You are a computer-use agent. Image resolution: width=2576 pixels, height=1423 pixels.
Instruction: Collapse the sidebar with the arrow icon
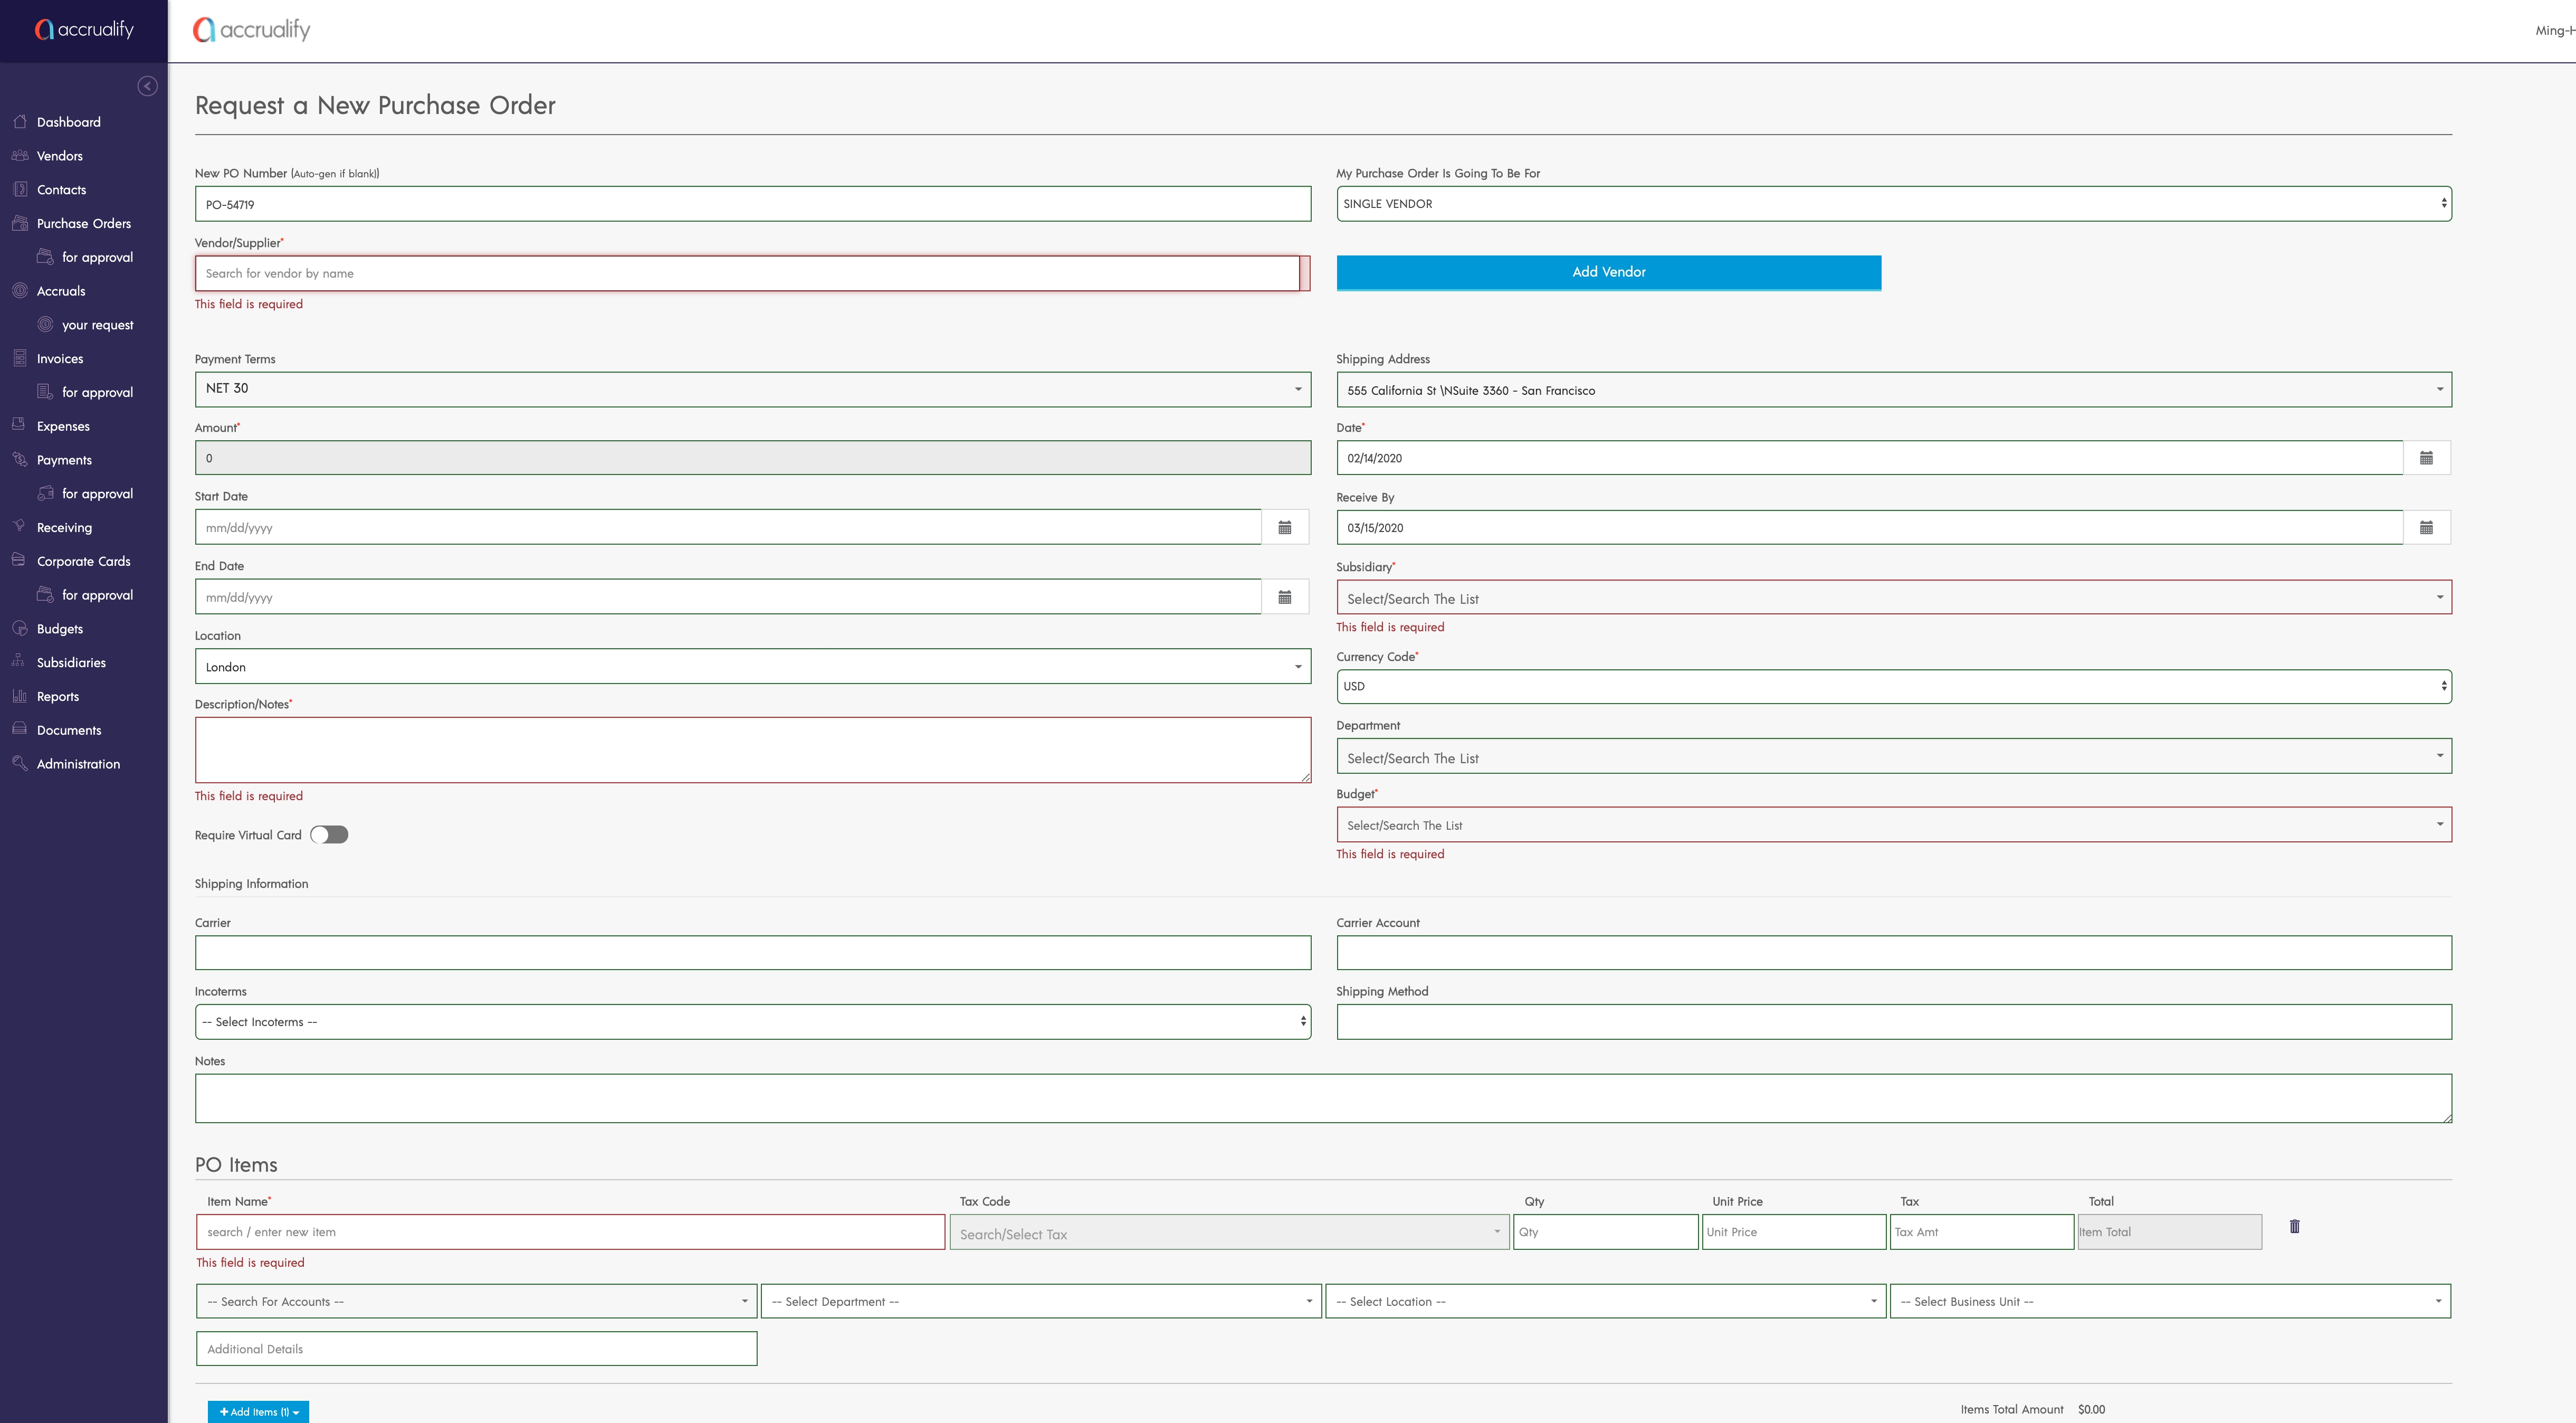coord(147,86)
